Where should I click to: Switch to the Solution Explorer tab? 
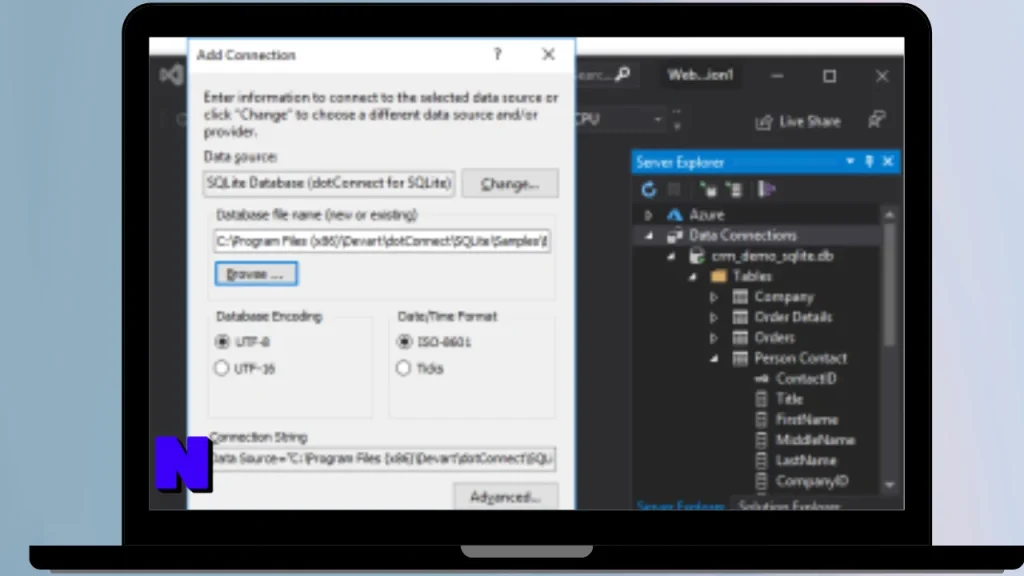point(789,505)
